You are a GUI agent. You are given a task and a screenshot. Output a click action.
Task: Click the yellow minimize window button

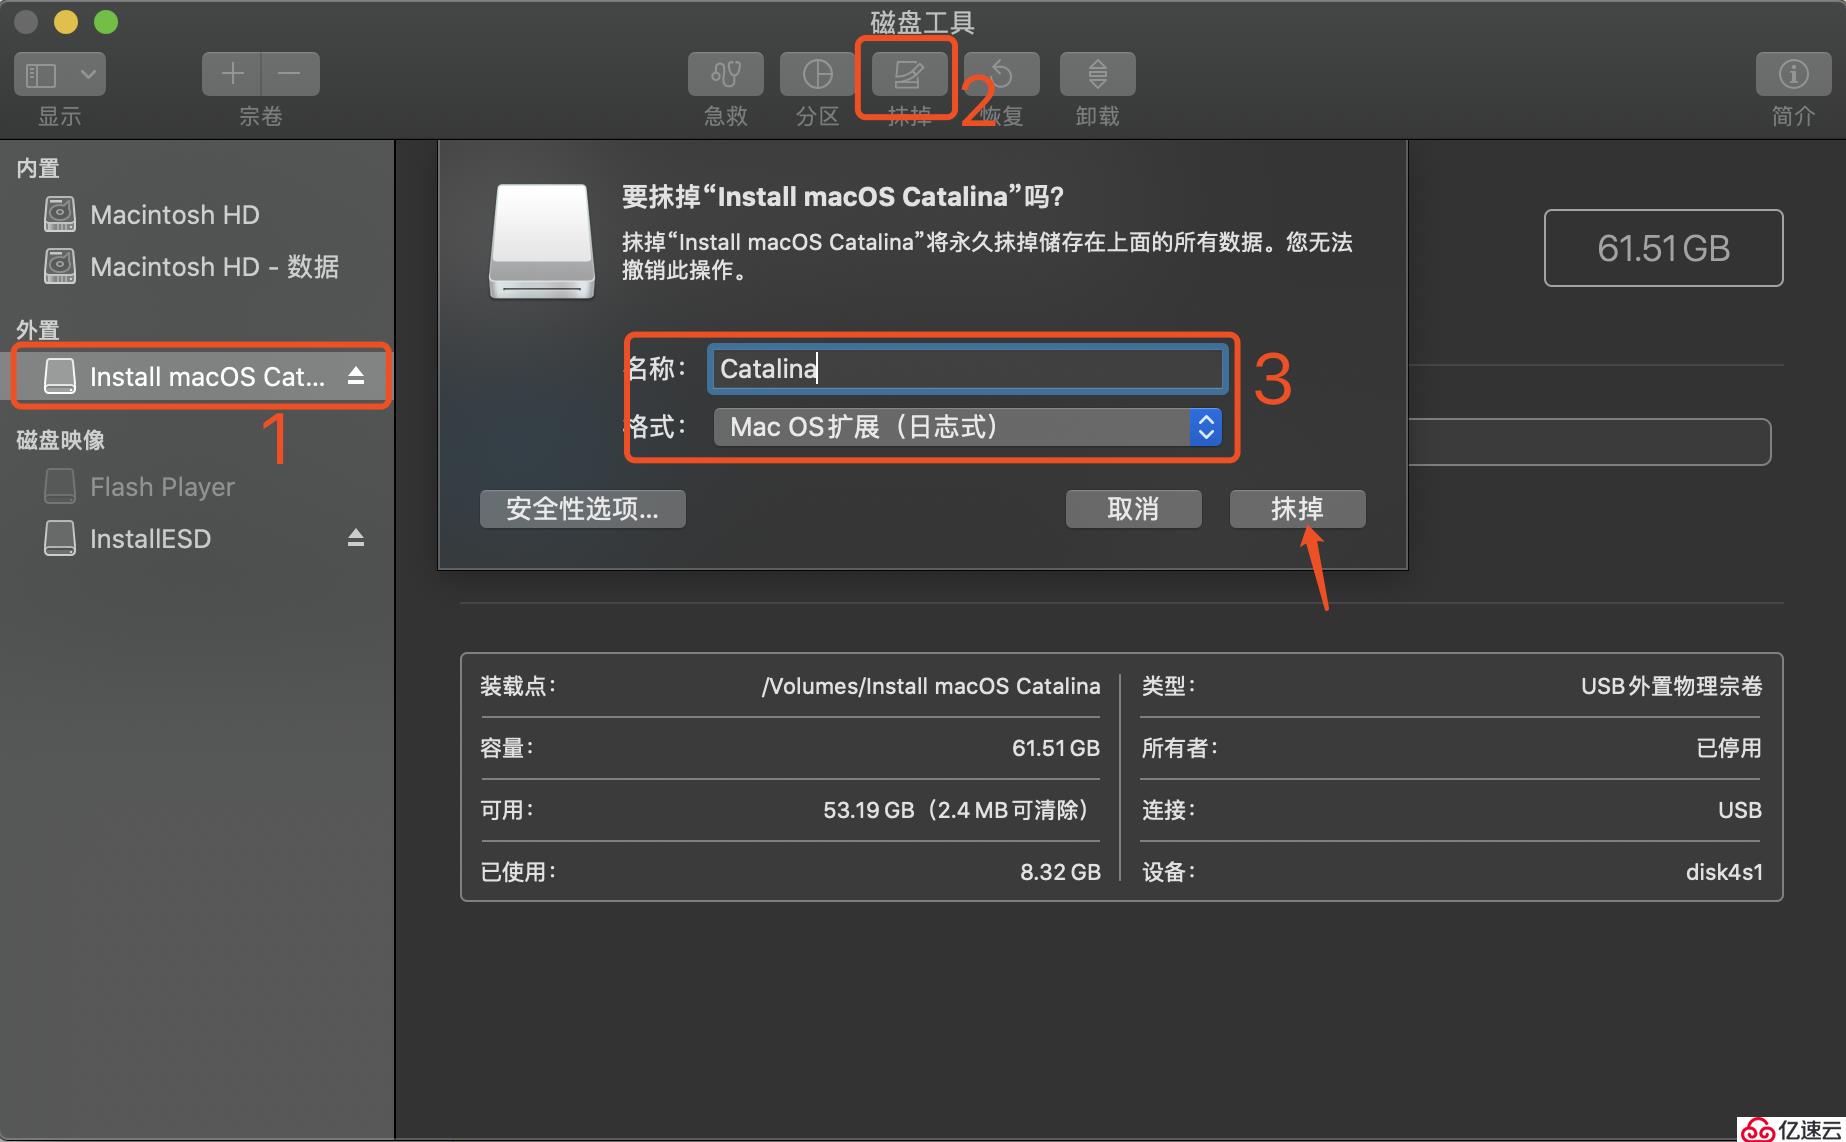coord(66,22)
